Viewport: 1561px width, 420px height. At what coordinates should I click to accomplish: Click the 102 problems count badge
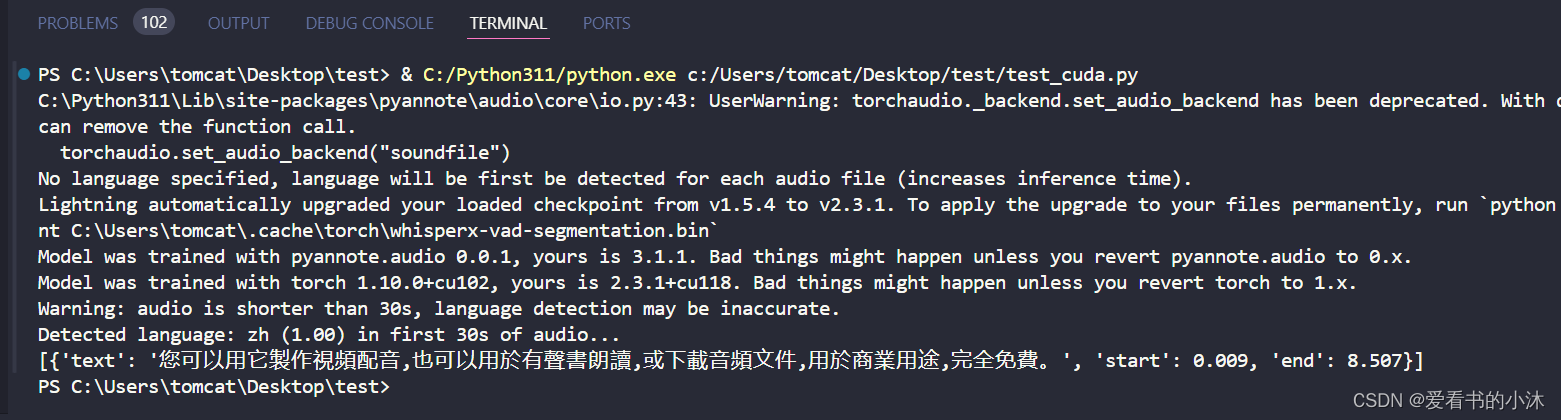point(154,22)
